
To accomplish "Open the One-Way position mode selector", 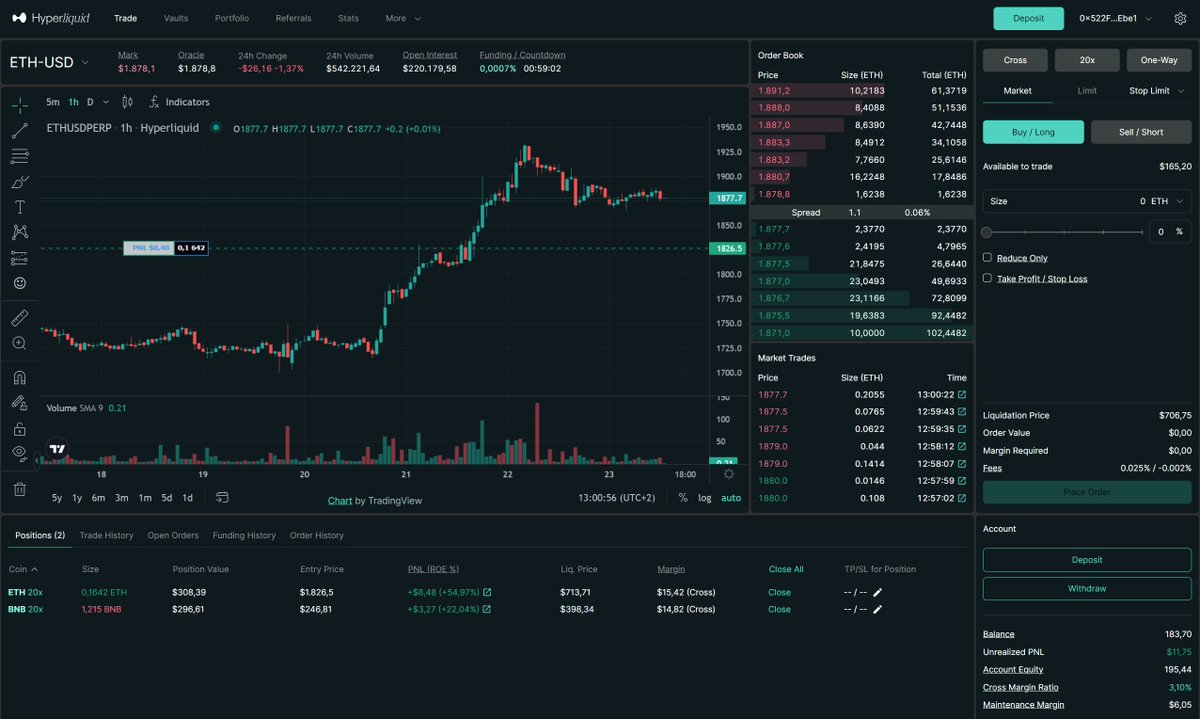I will coord(1159,60).
